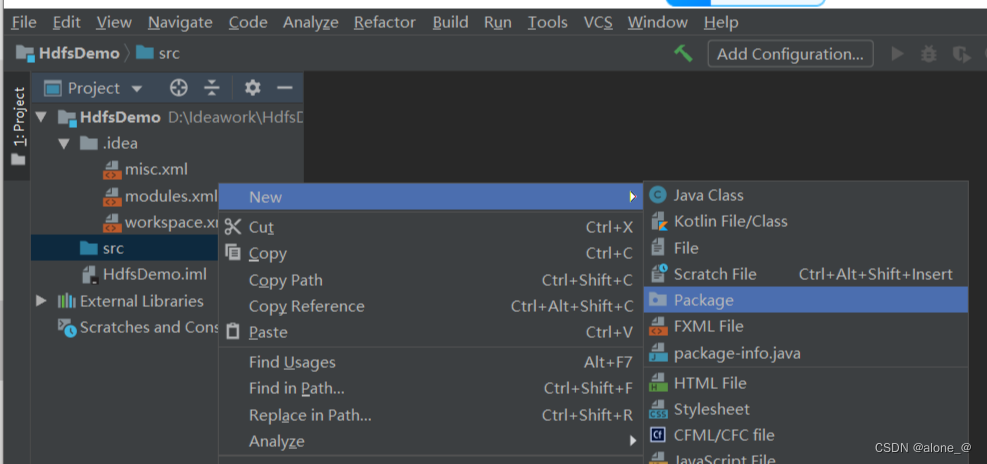Click the Scratch File icon in submenu

(x=658, y=274)
